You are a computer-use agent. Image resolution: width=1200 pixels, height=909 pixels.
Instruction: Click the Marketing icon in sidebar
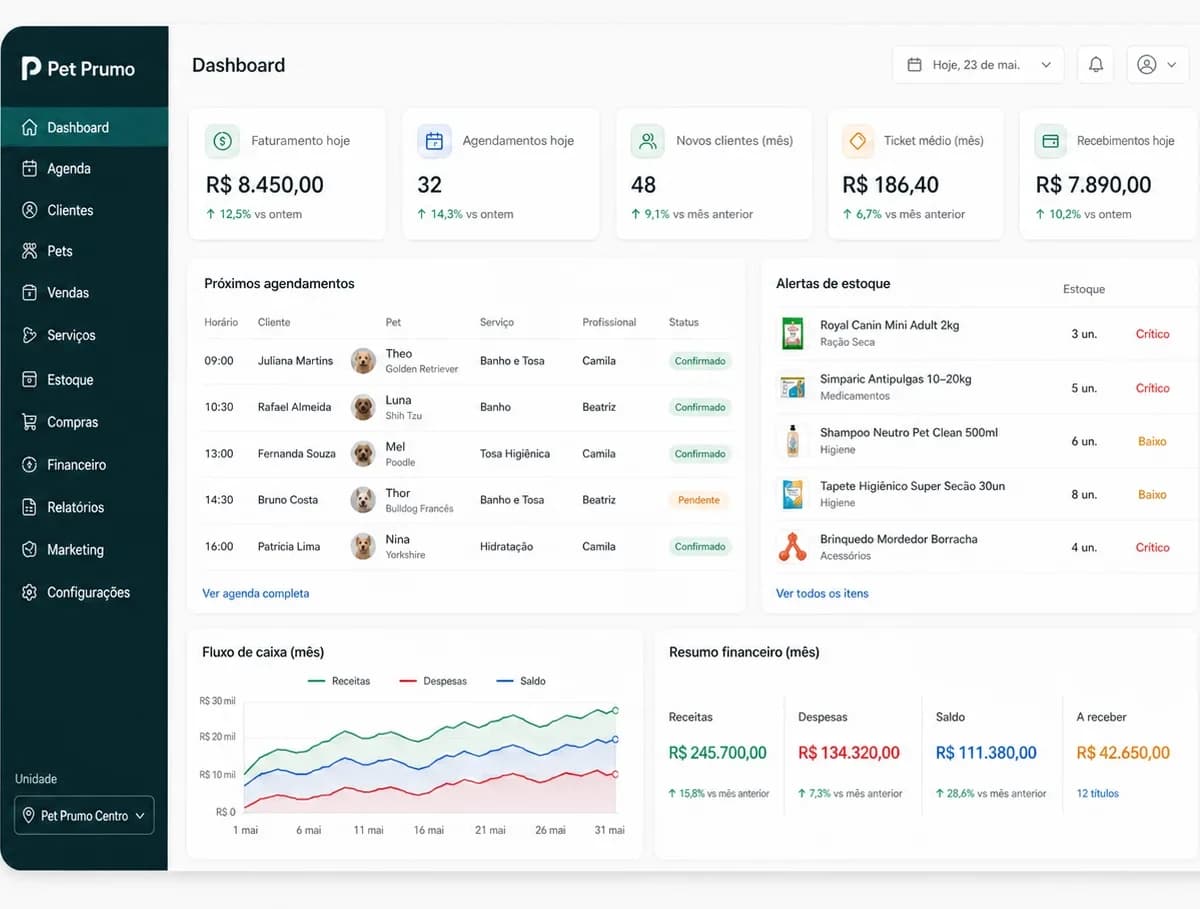[x=30, y=550]
